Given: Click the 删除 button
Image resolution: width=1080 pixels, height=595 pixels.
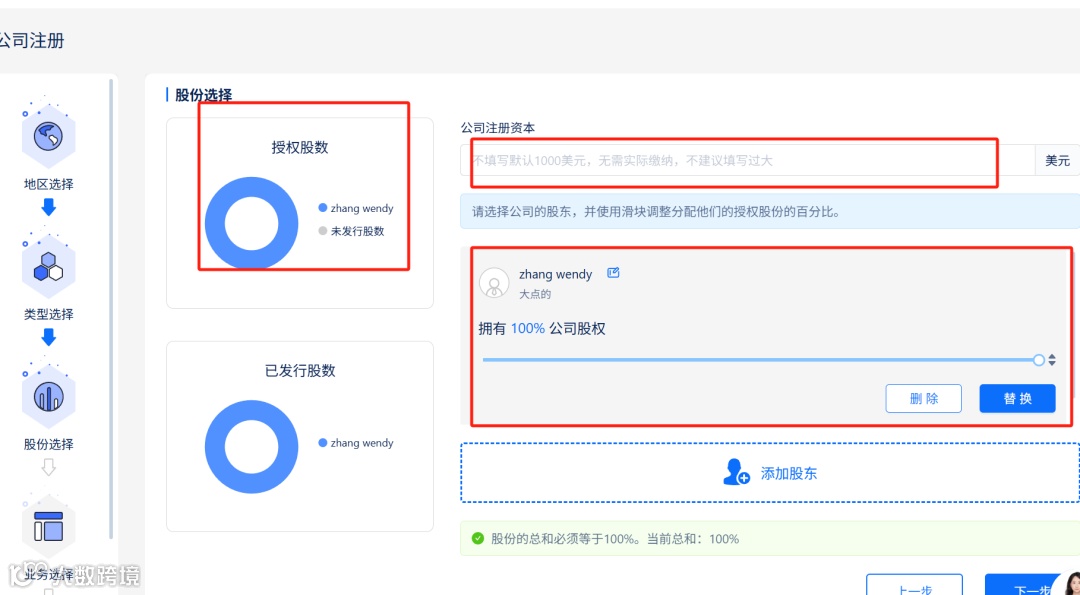Looking at the screenshot, I should coord(923,398).
